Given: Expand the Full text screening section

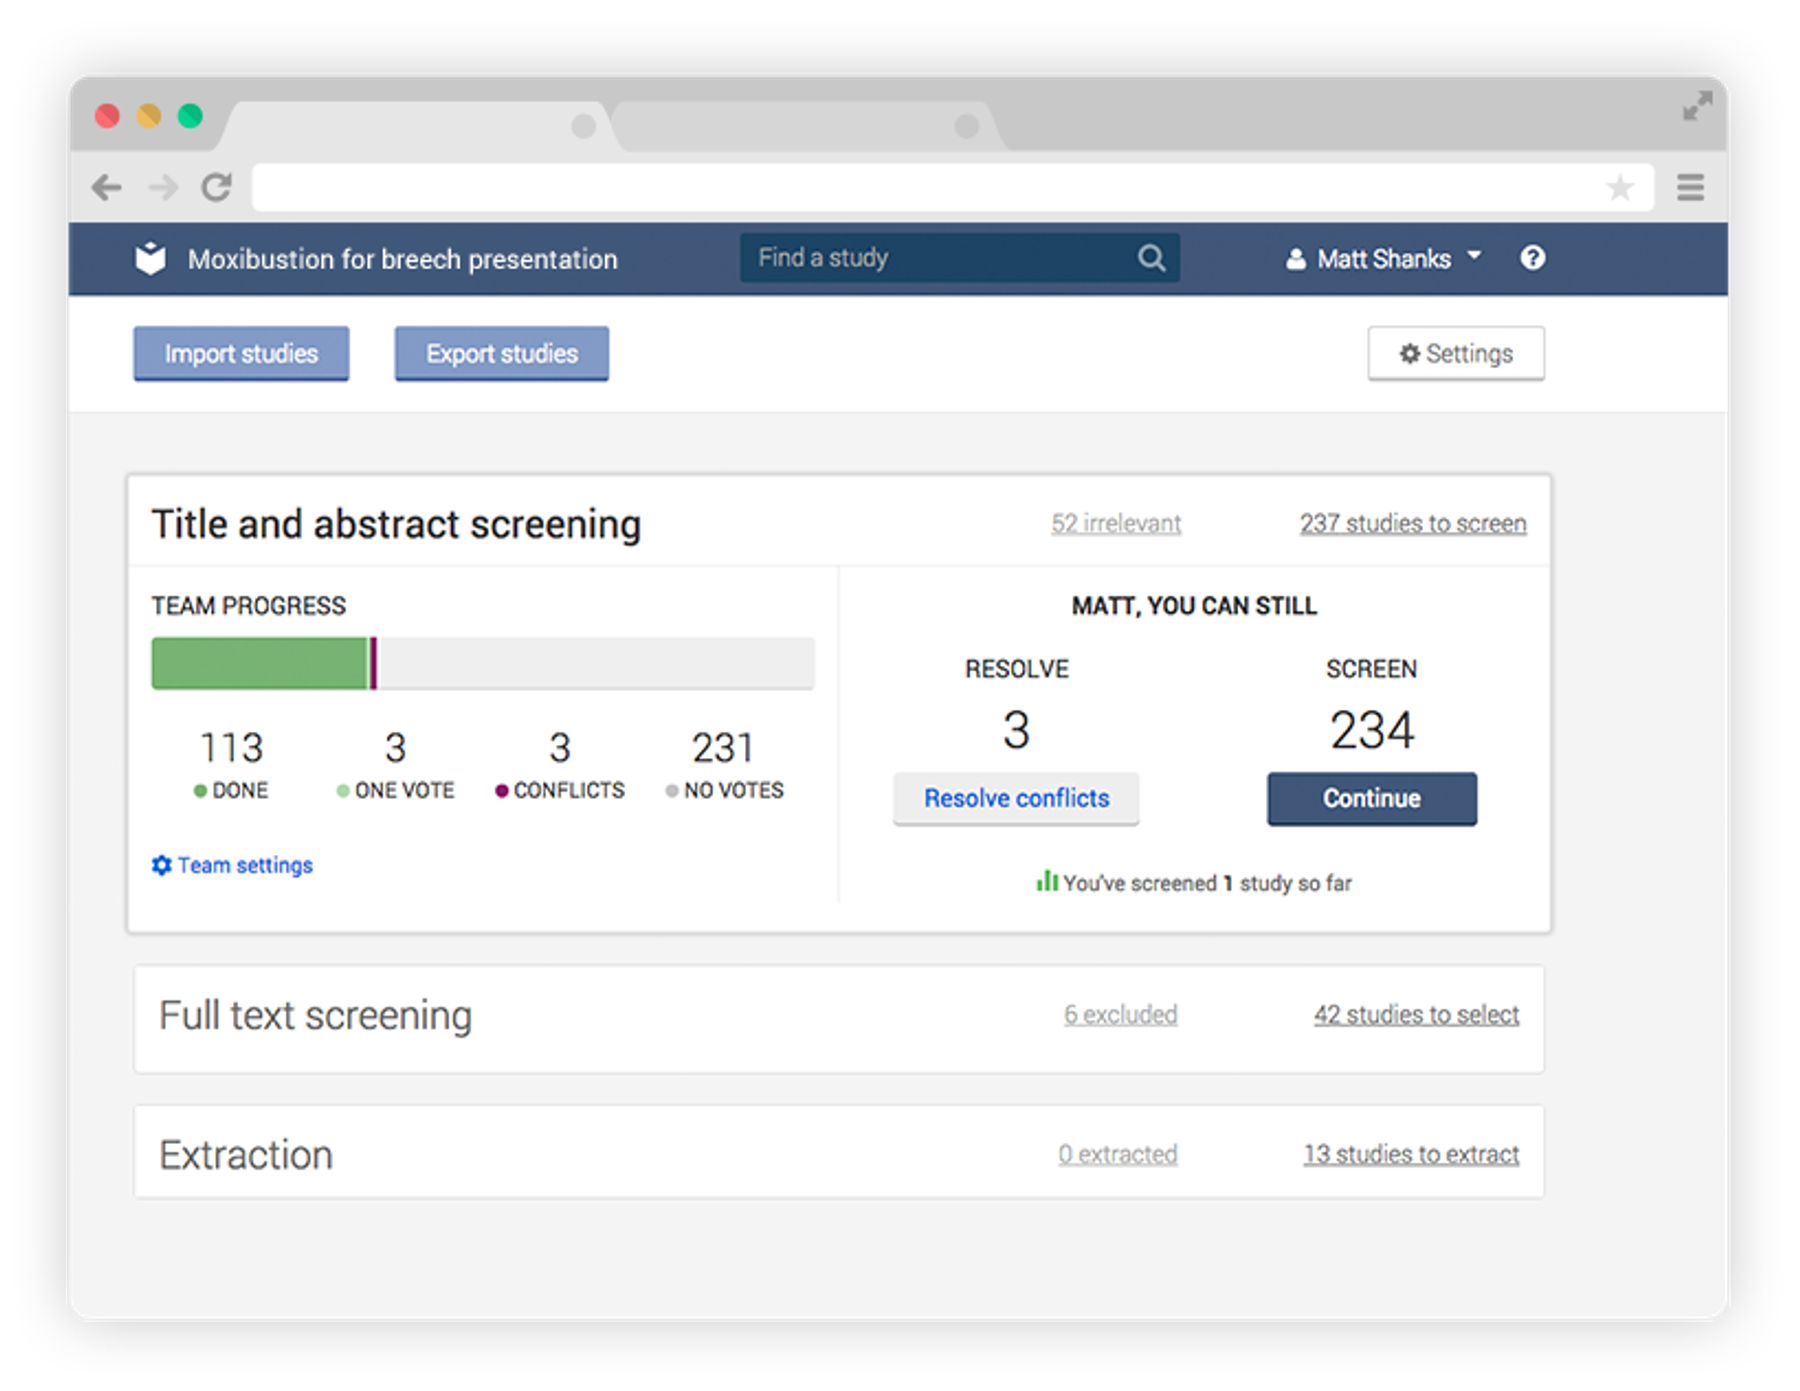Looking at the screenshot, I should click(839, 1018).
